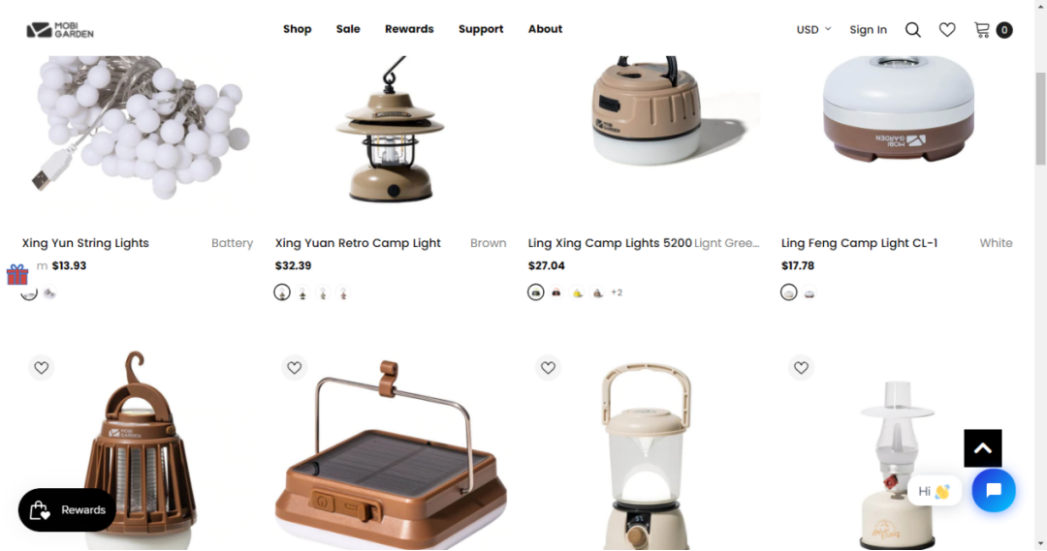Open the blue chat bubble
Screen dimensions: 1047x551
(994, 491)
